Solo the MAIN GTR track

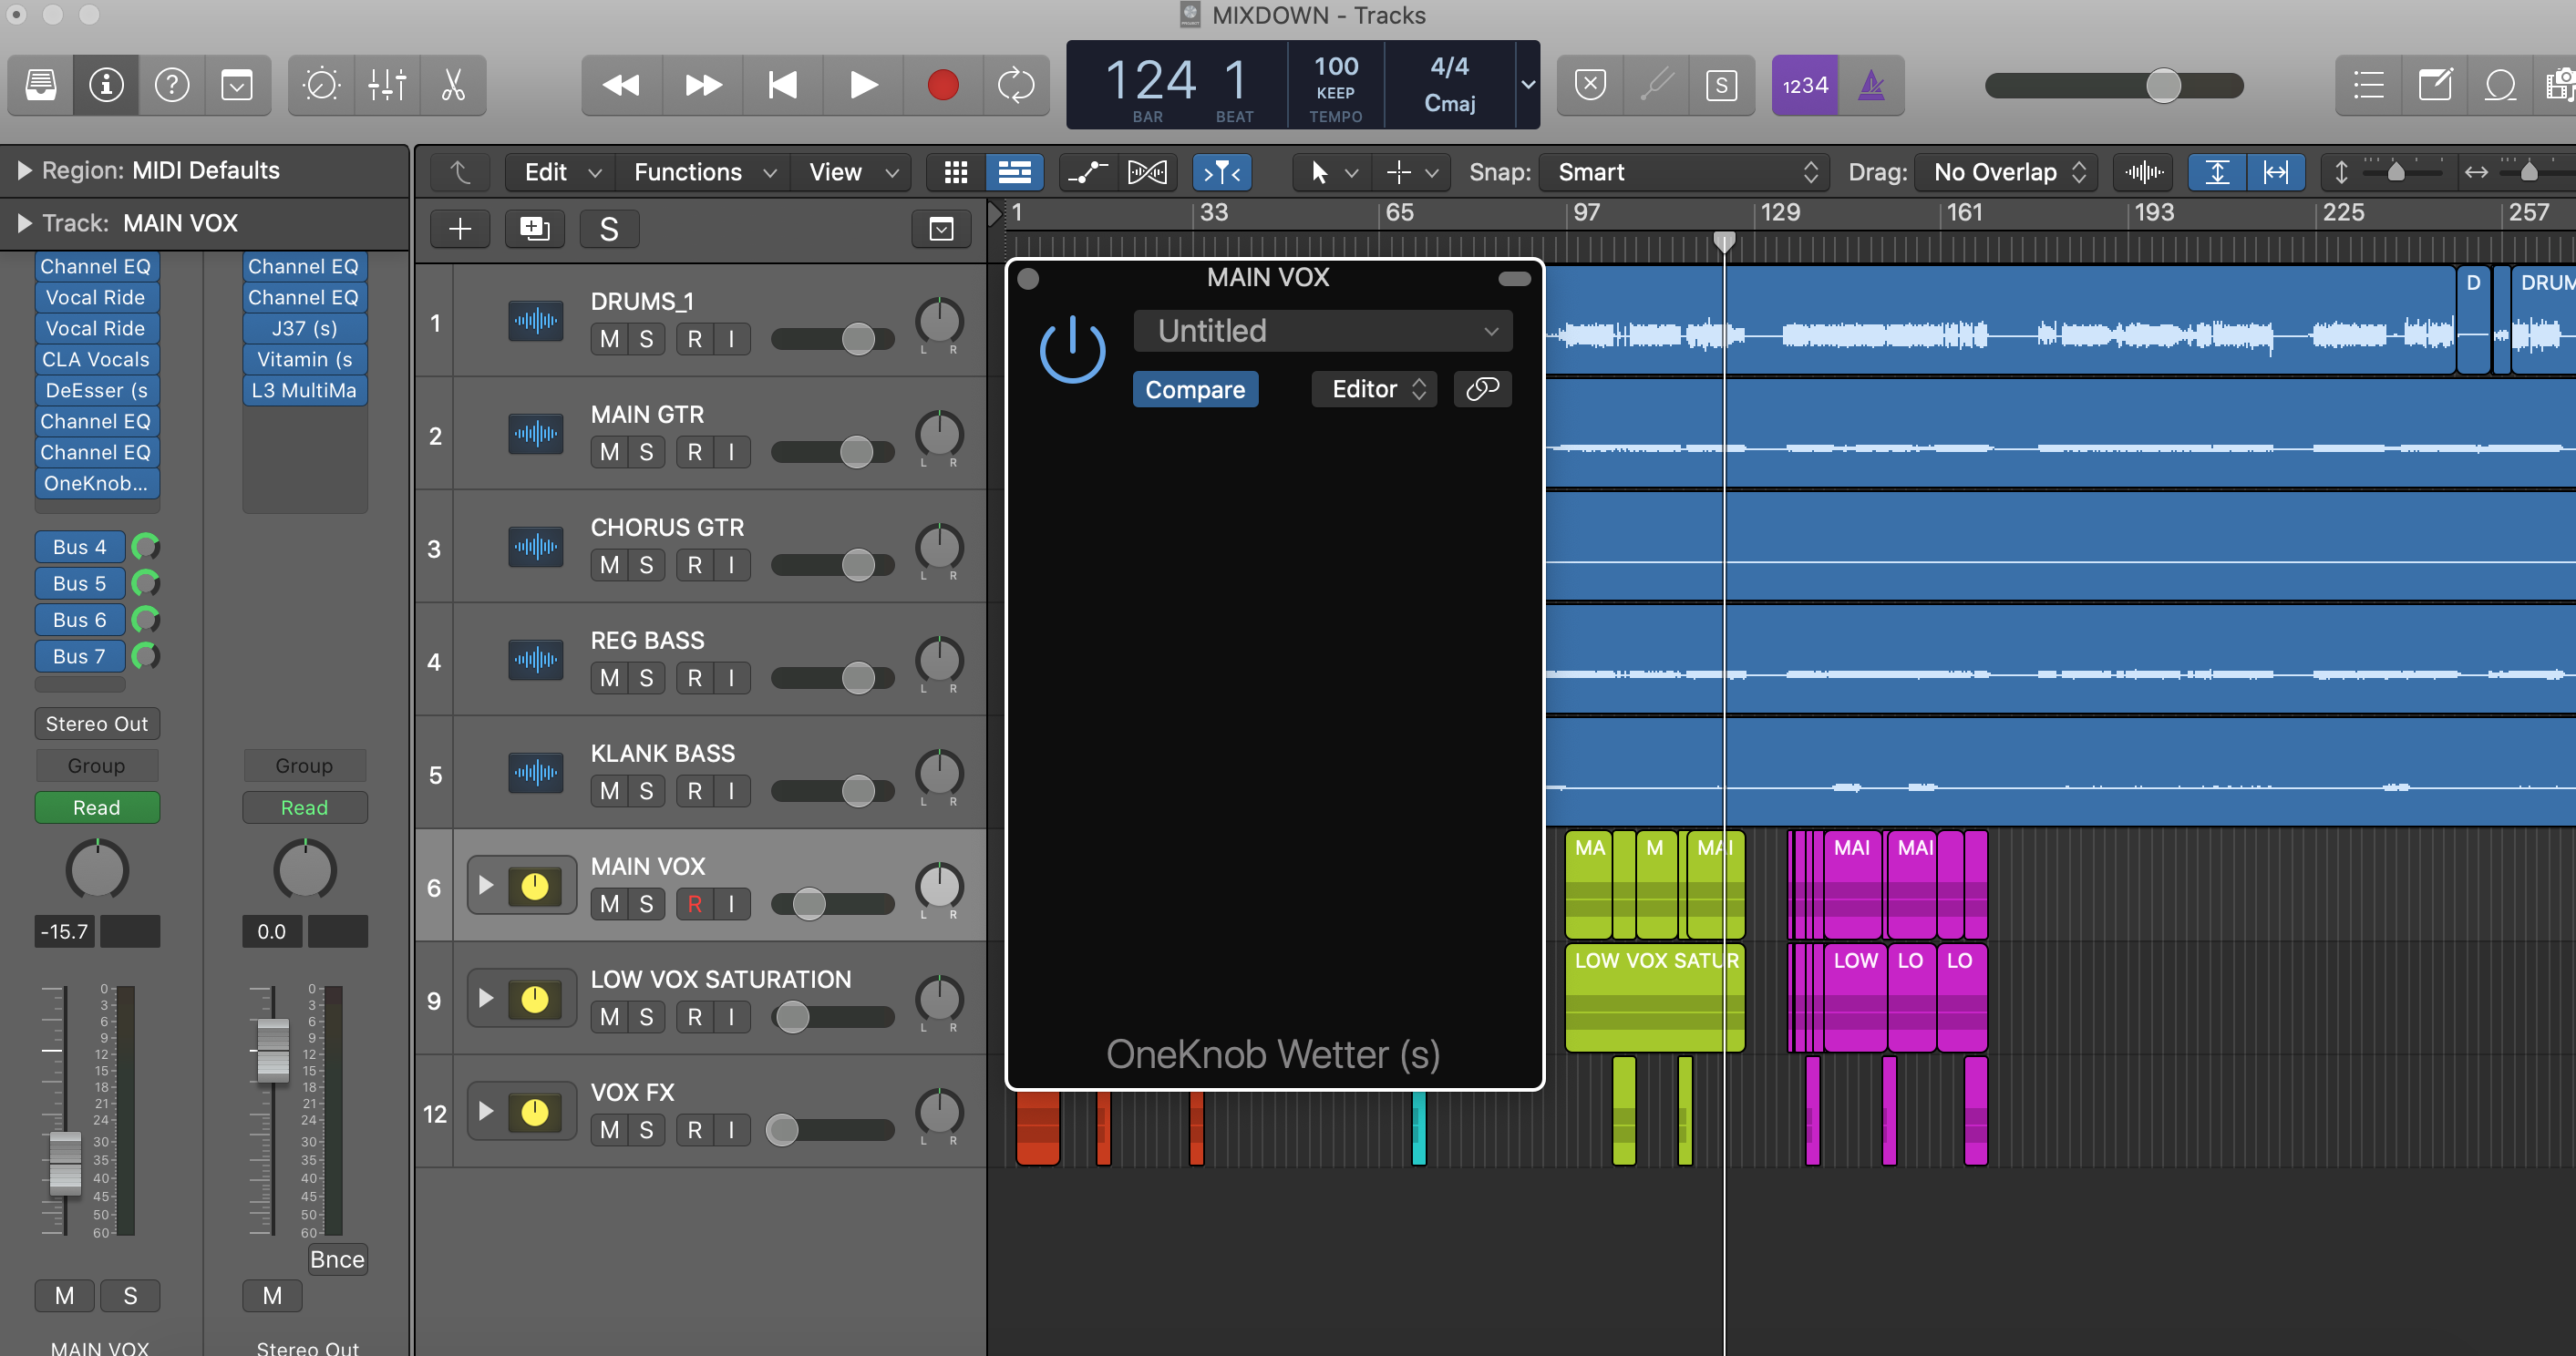pos(646,452)
